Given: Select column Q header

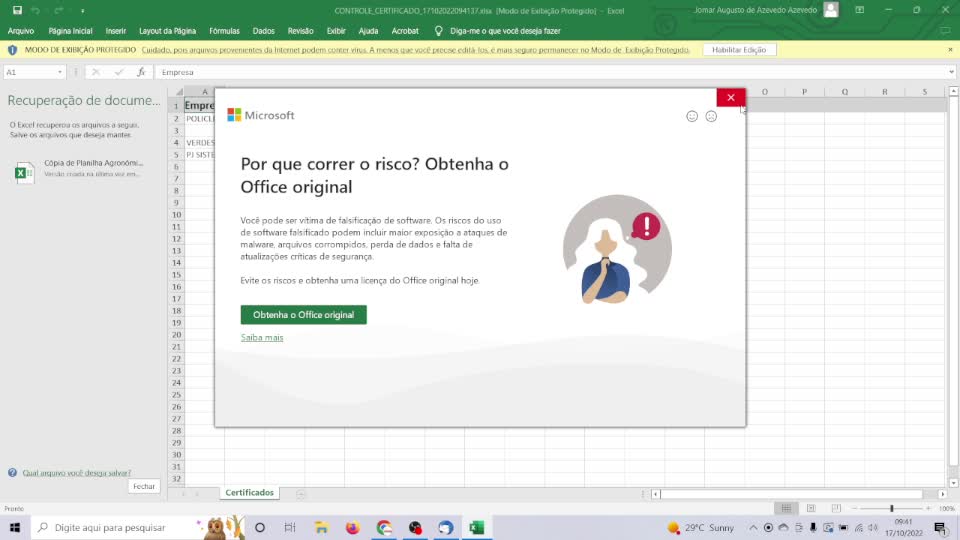Looking at the screenshot, I should pos(844,92).
